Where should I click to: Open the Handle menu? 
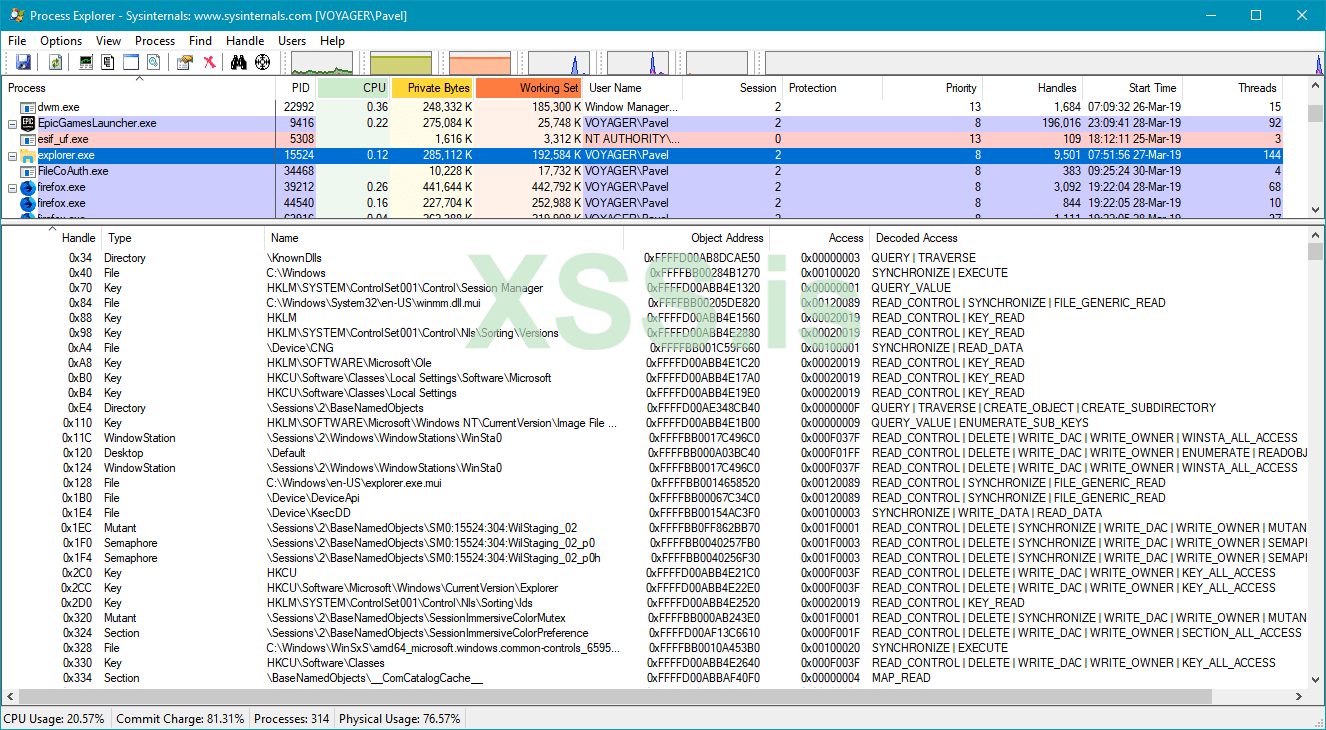(245, 41)
